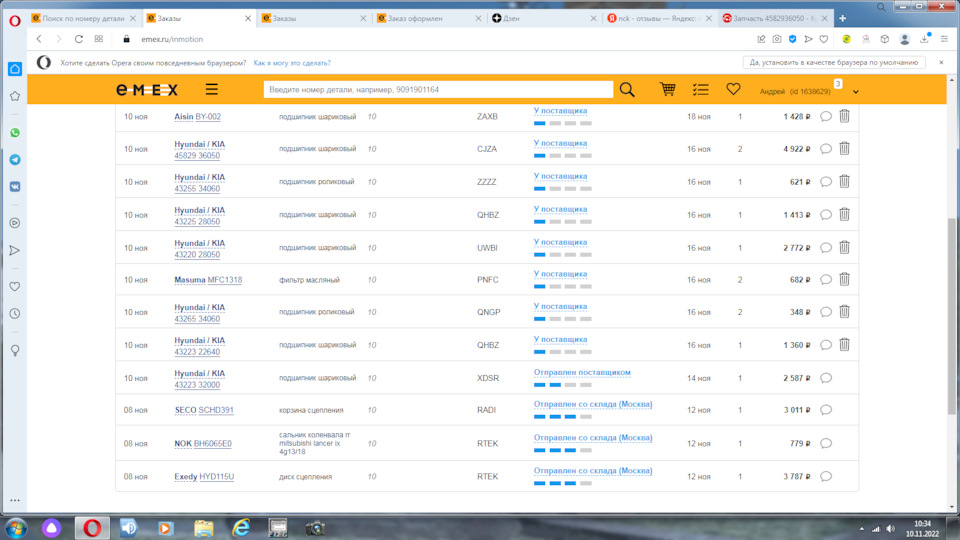
Task: Expand the Андрей account dropdown
Action: pyautogui.click(x=856, y=92)
